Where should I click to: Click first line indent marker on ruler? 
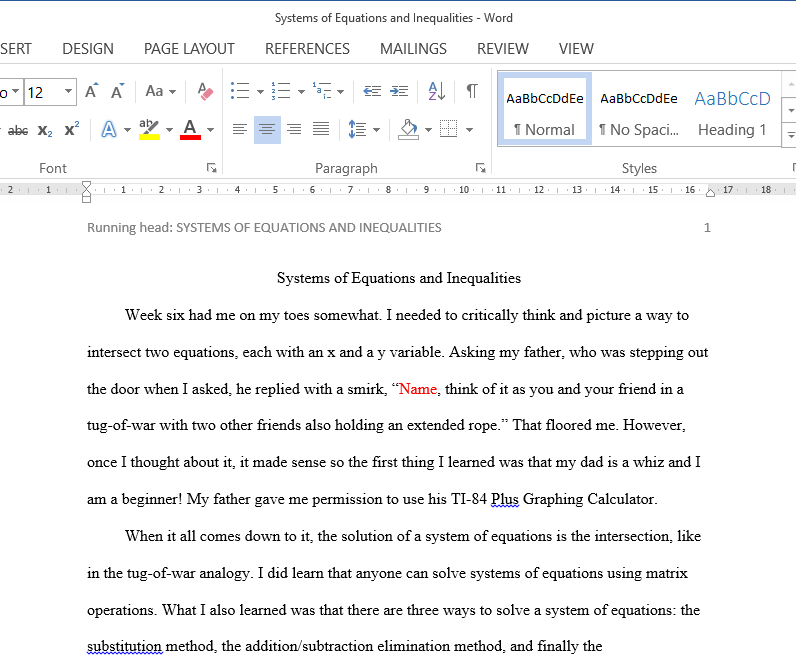[86, 185]
